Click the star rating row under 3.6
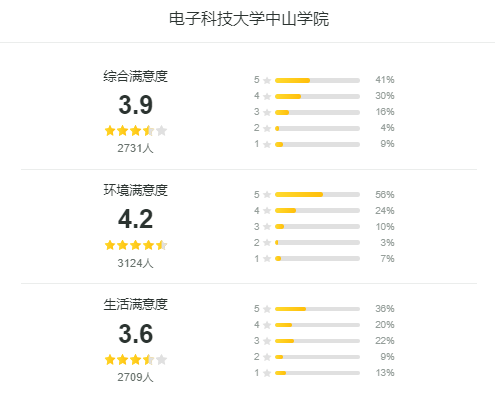 coord(136,360)
